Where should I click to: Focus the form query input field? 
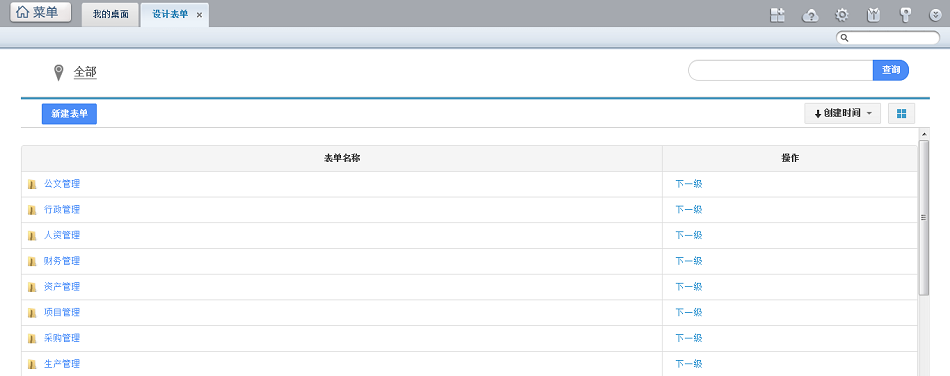click(x=780, y=70)
